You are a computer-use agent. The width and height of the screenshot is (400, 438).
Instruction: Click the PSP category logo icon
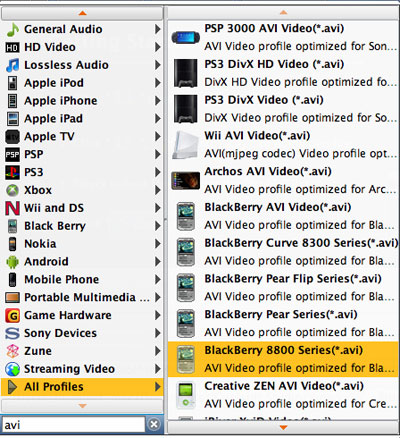coord(12,155)
